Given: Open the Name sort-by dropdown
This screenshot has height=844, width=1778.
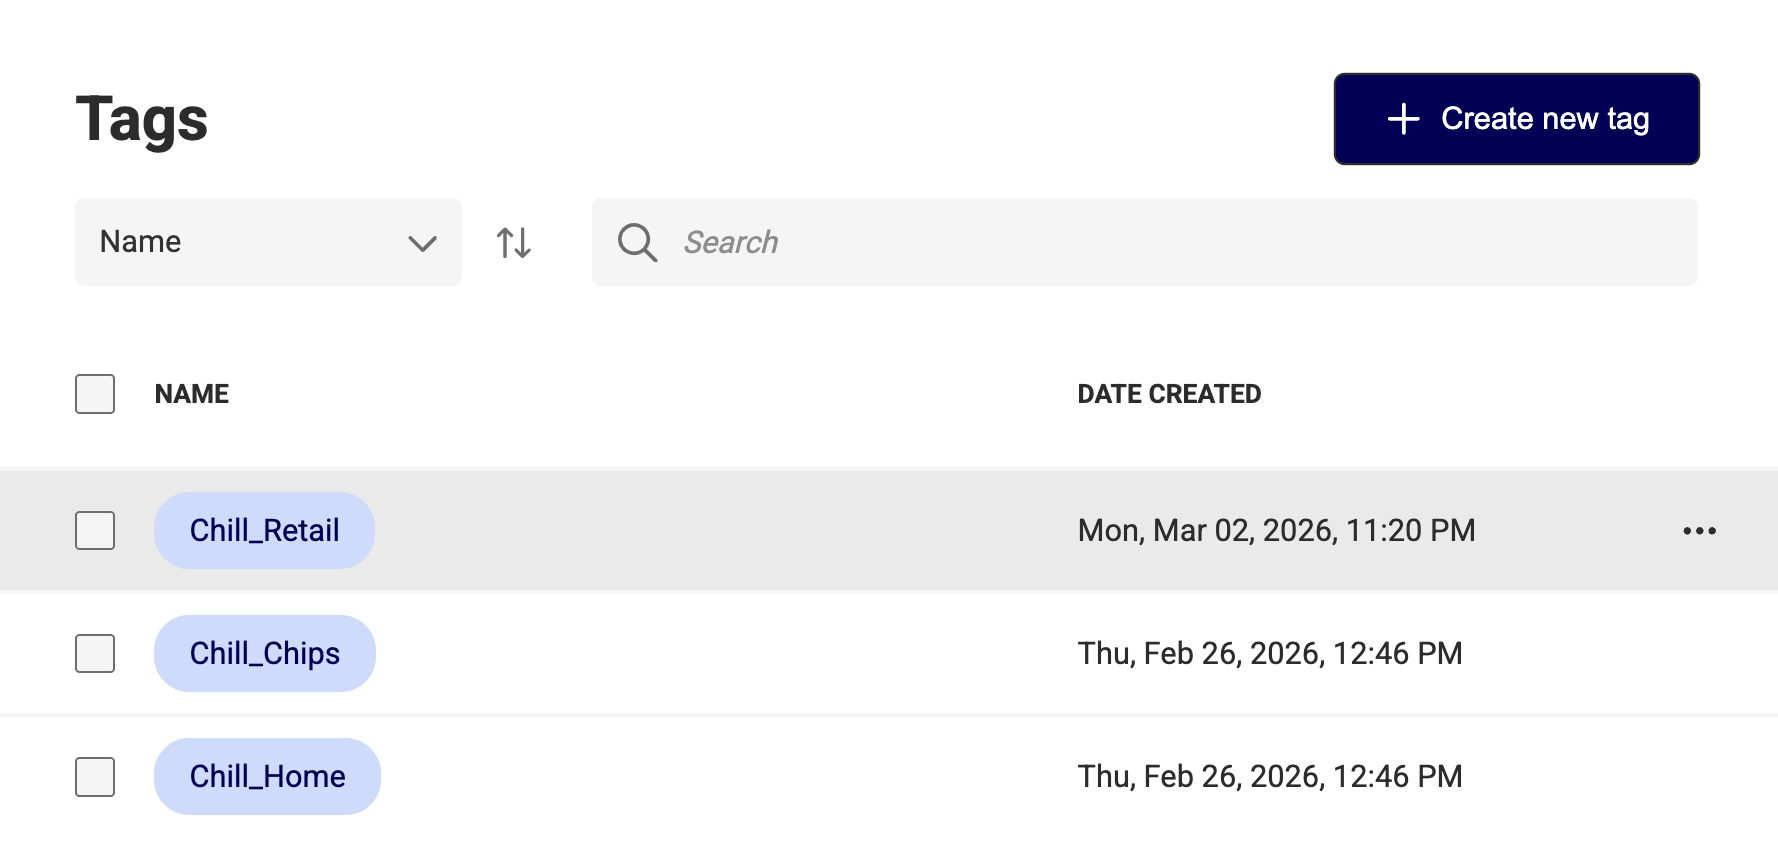Looking at the screenshot, I should click(x=268, y=242).
